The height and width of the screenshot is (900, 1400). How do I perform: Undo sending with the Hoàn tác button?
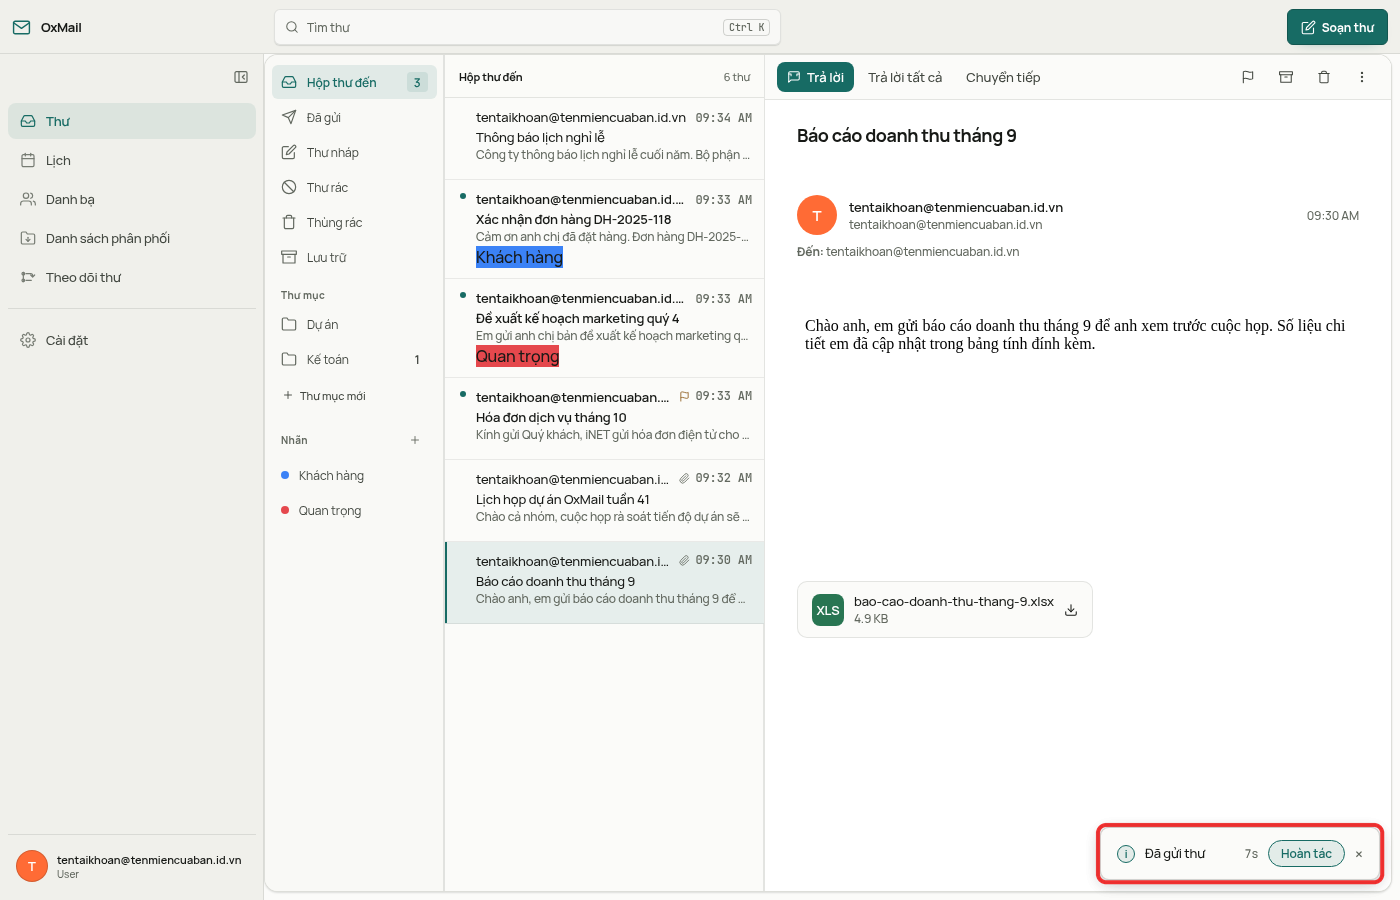(x=1306, y=854)
